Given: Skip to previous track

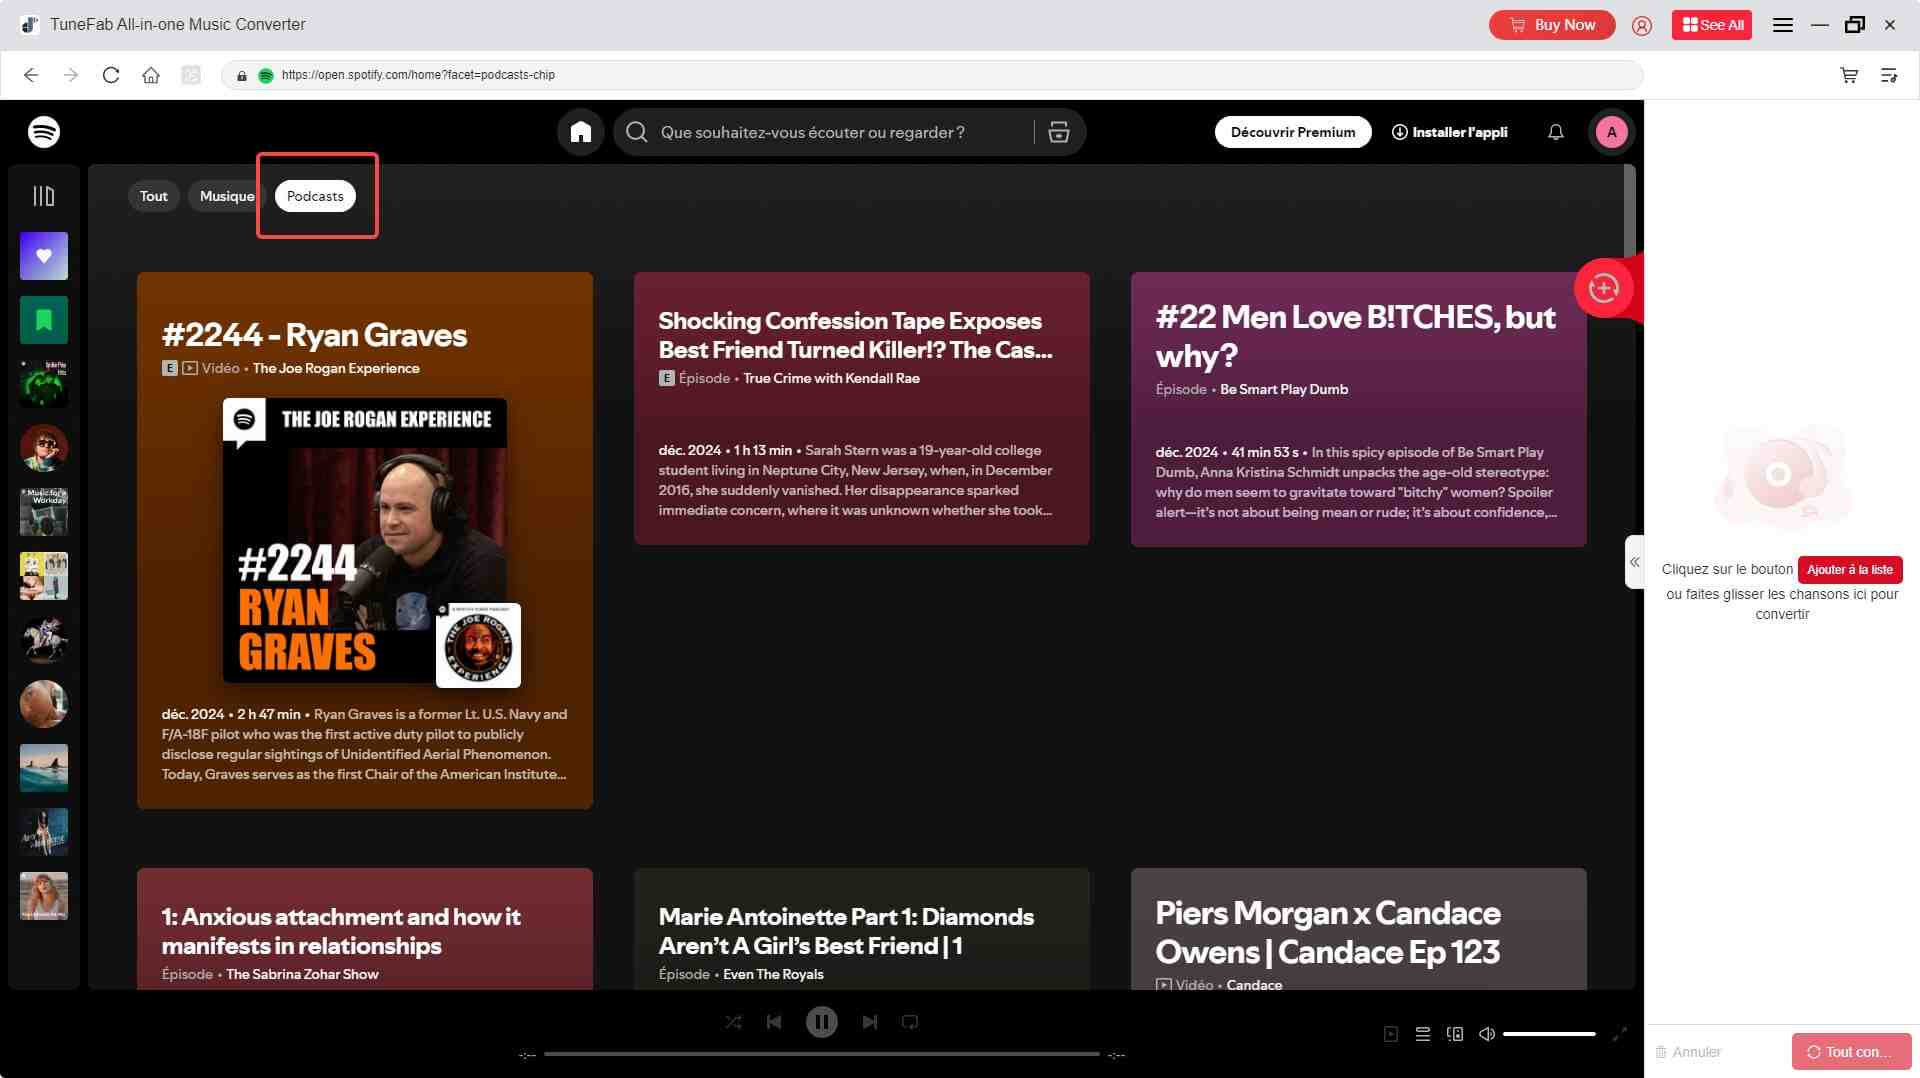Looking at the screenshot, I should 774,1022.
